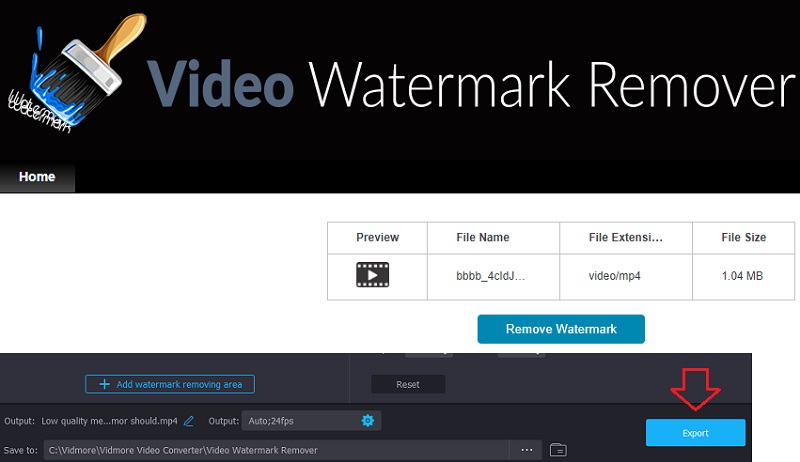Click Add watermark removing area
Screen dimensions: 800x462
170,384
